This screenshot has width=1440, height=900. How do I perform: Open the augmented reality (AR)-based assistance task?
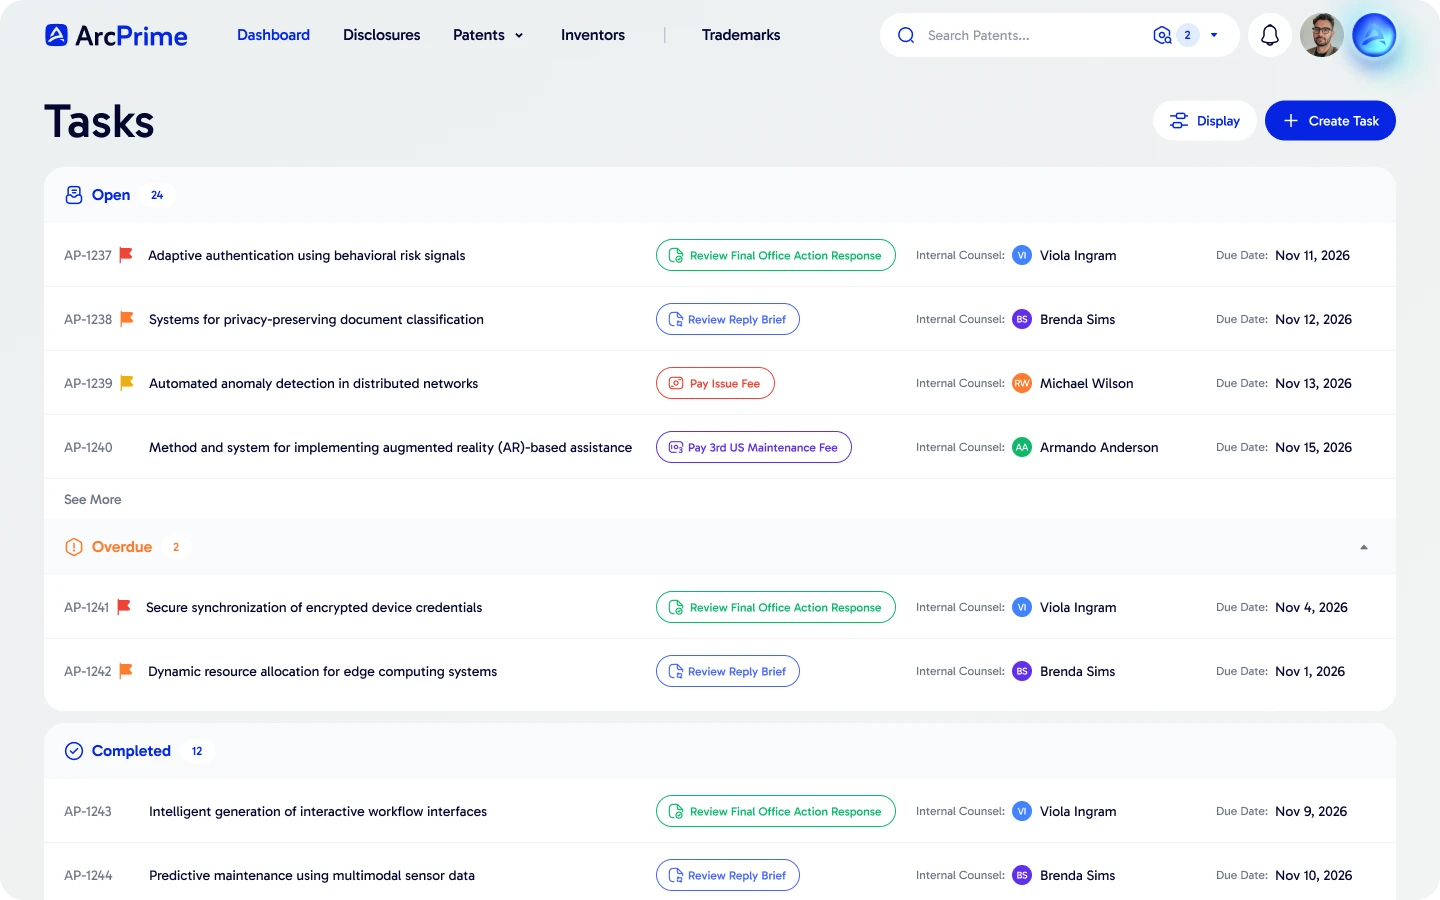point(390,447)
